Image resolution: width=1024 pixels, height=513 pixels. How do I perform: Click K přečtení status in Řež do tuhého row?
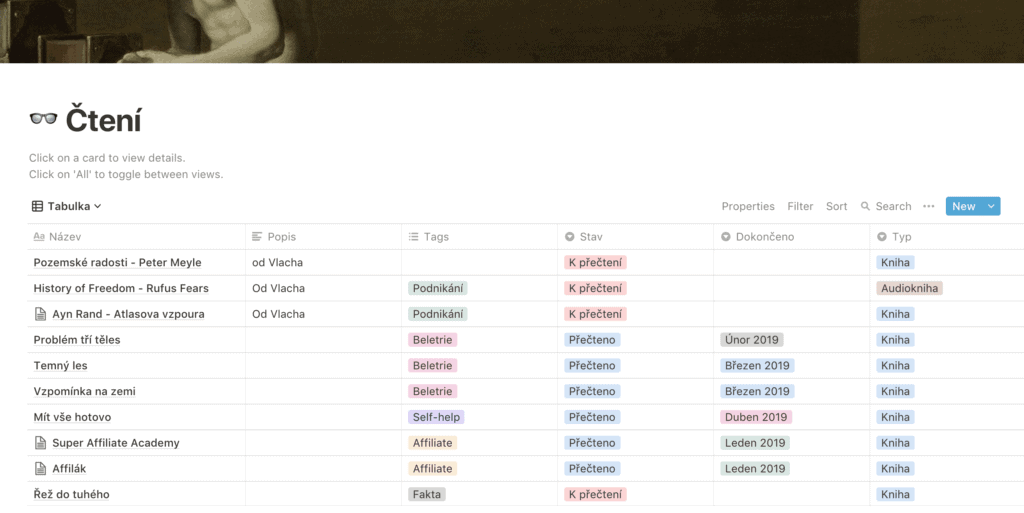tap(595, 495)
